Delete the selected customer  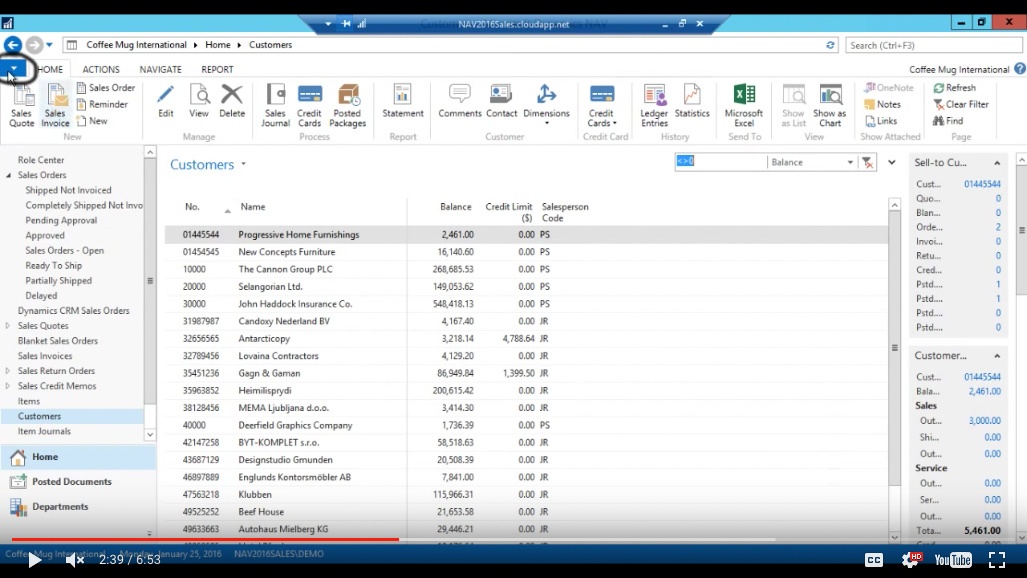[232, 102]
